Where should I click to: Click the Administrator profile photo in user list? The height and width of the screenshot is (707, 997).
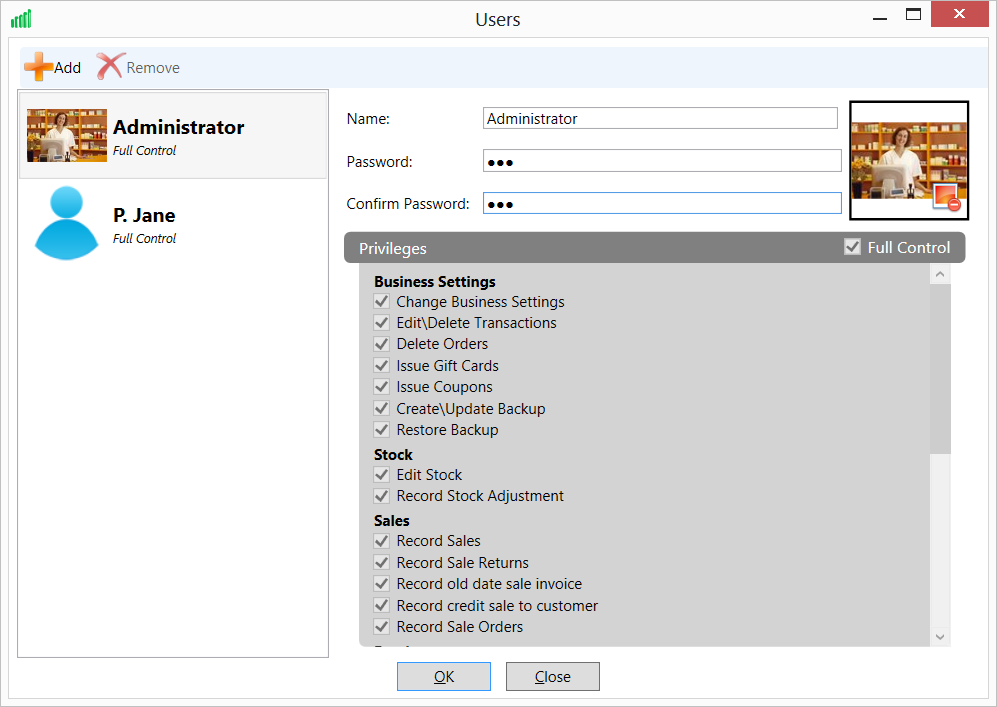click(x=66, y=134)
